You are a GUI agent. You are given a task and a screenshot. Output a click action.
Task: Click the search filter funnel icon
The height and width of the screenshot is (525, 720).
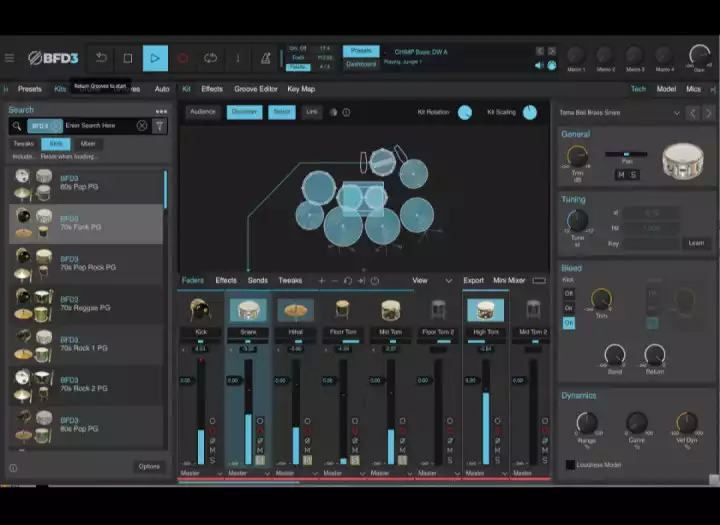pos(159,126)
